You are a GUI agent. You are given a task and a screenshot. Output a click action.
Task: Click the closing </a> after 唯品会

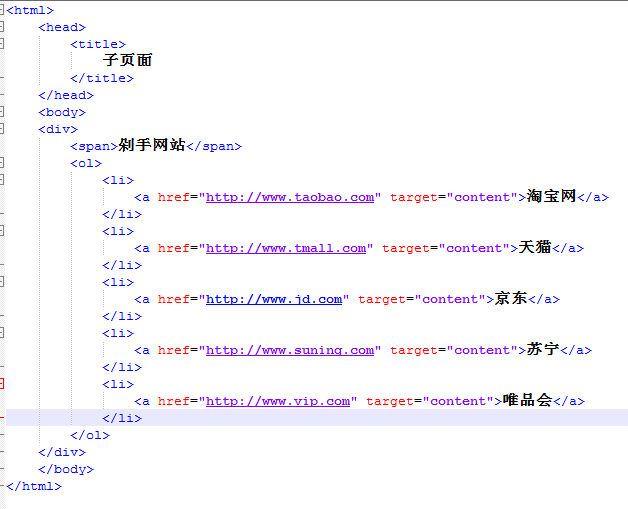click(569, 401)
